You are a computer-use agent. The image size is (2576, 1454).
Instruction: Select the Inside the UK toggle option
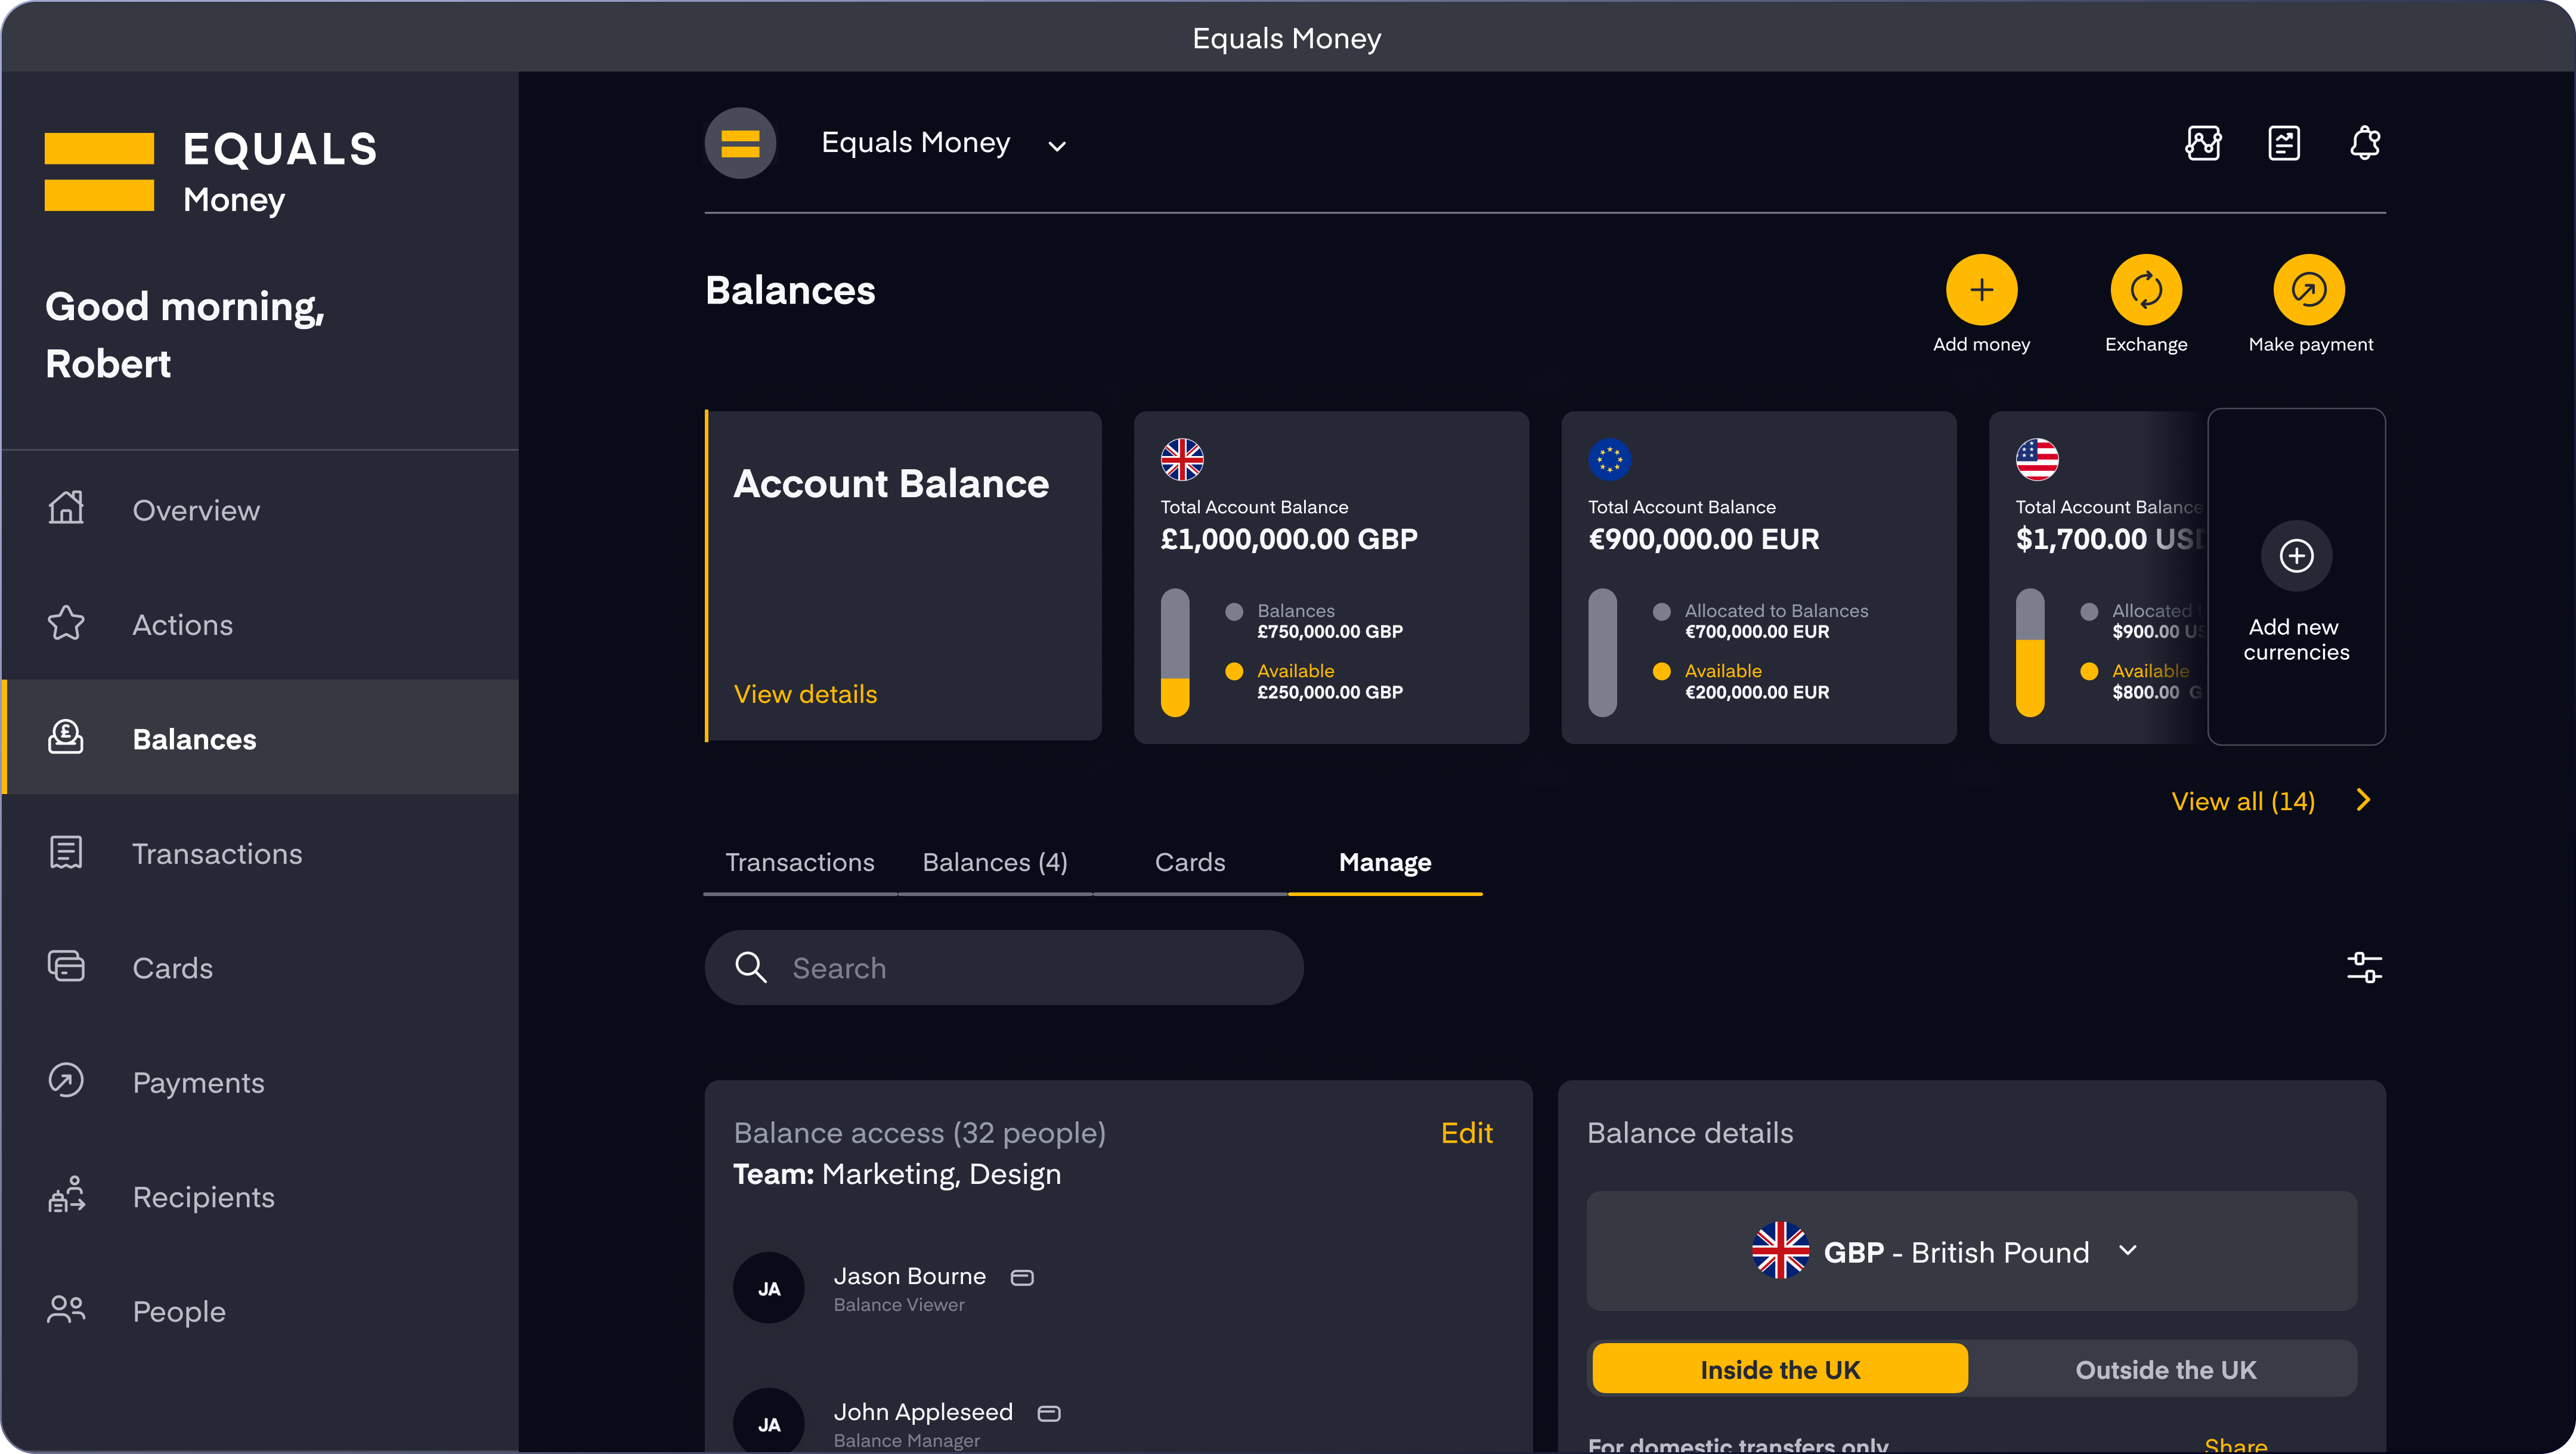coord(1780,1369)
